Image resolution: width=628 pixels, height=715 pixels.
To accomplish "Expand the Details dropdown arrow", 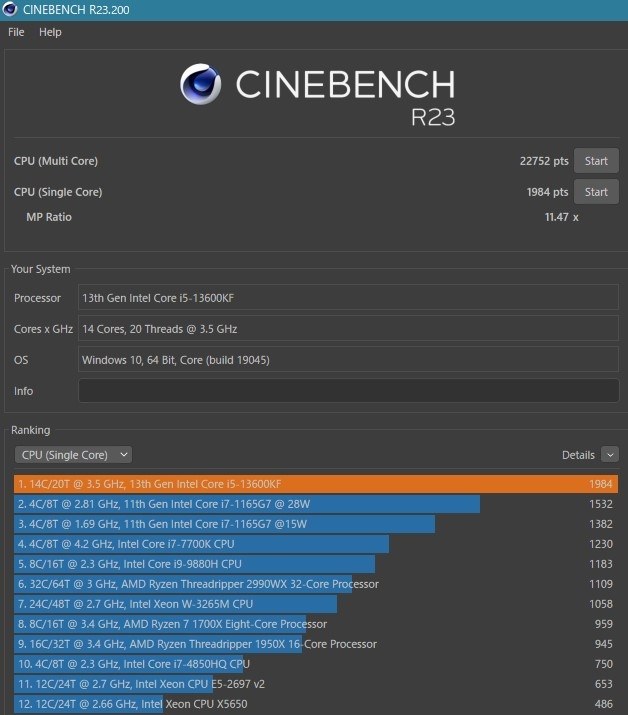I will click(610, 455).
